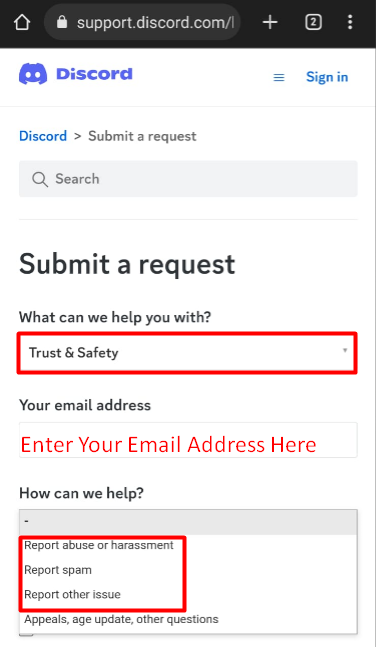This screenshot has width=376, height=647.
Task: Tap the browser home icon
Action: coord(22,22)
